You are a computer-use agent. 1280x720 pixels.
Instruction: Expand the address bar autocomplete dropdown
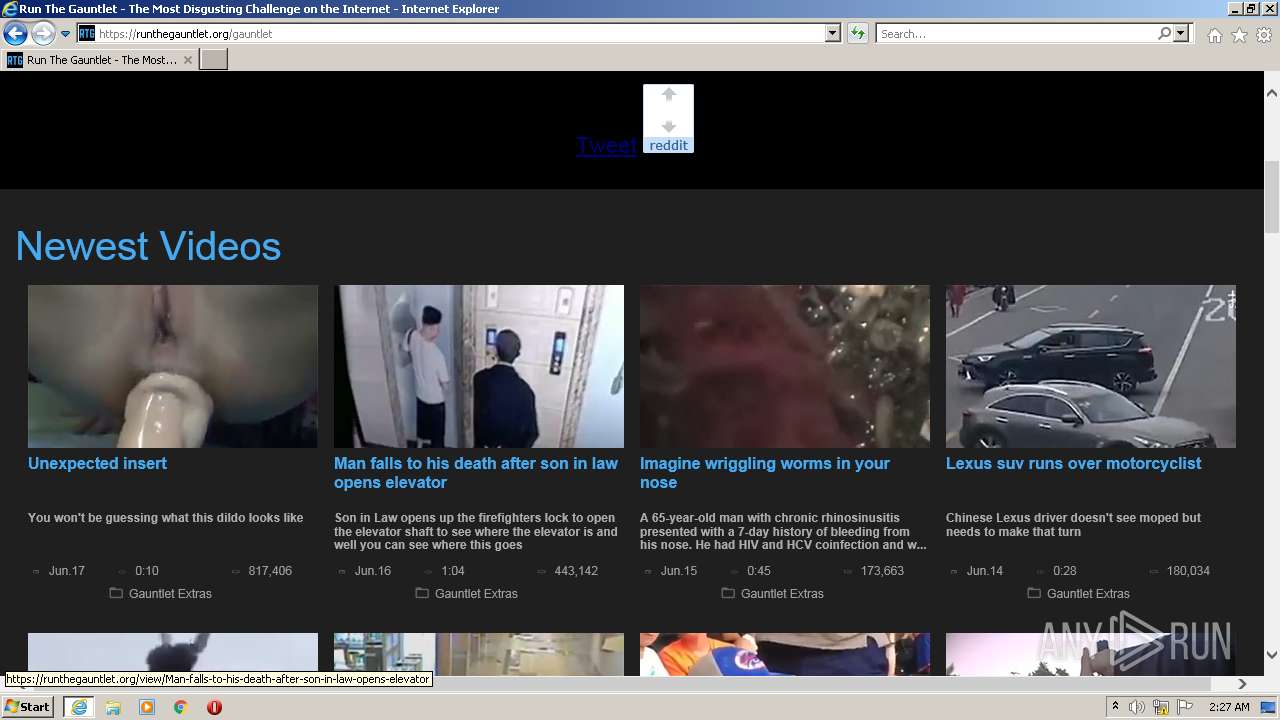point(833,33)
